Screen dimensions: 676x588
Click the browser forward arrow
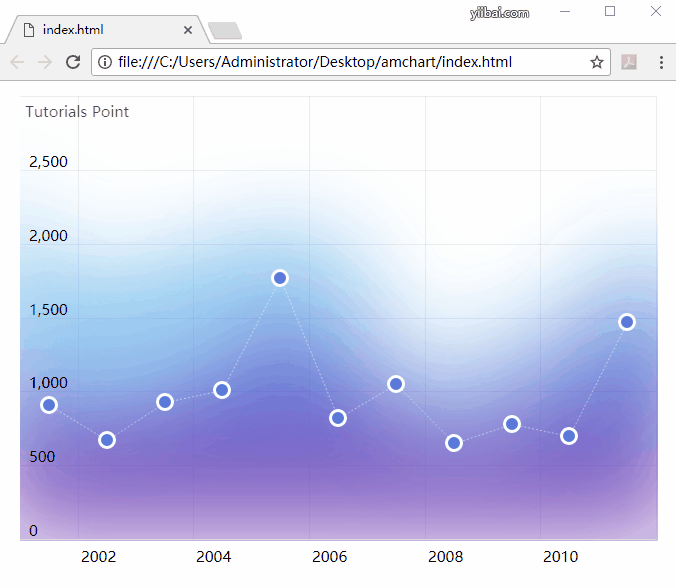(45, 62)
